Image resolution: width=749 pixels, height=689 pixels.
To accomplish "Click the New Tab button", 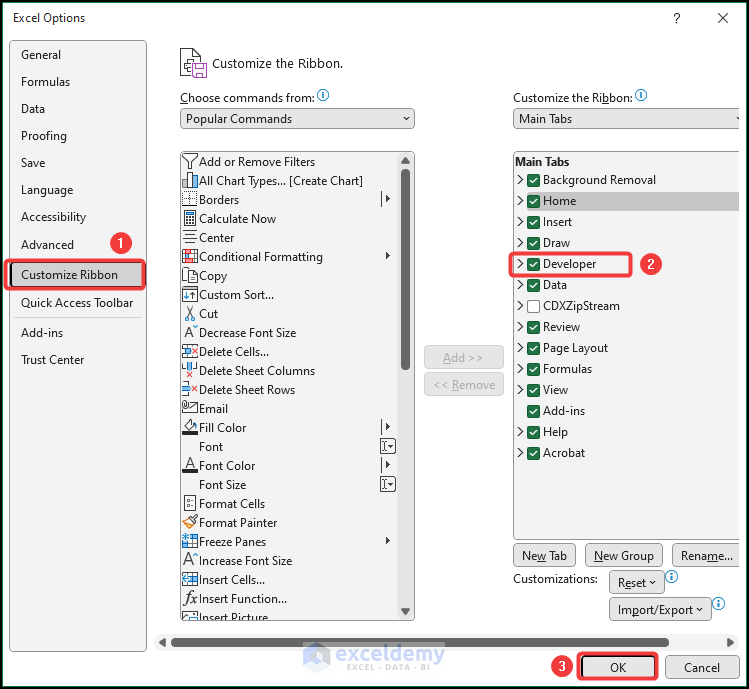I will click(544, 556).
